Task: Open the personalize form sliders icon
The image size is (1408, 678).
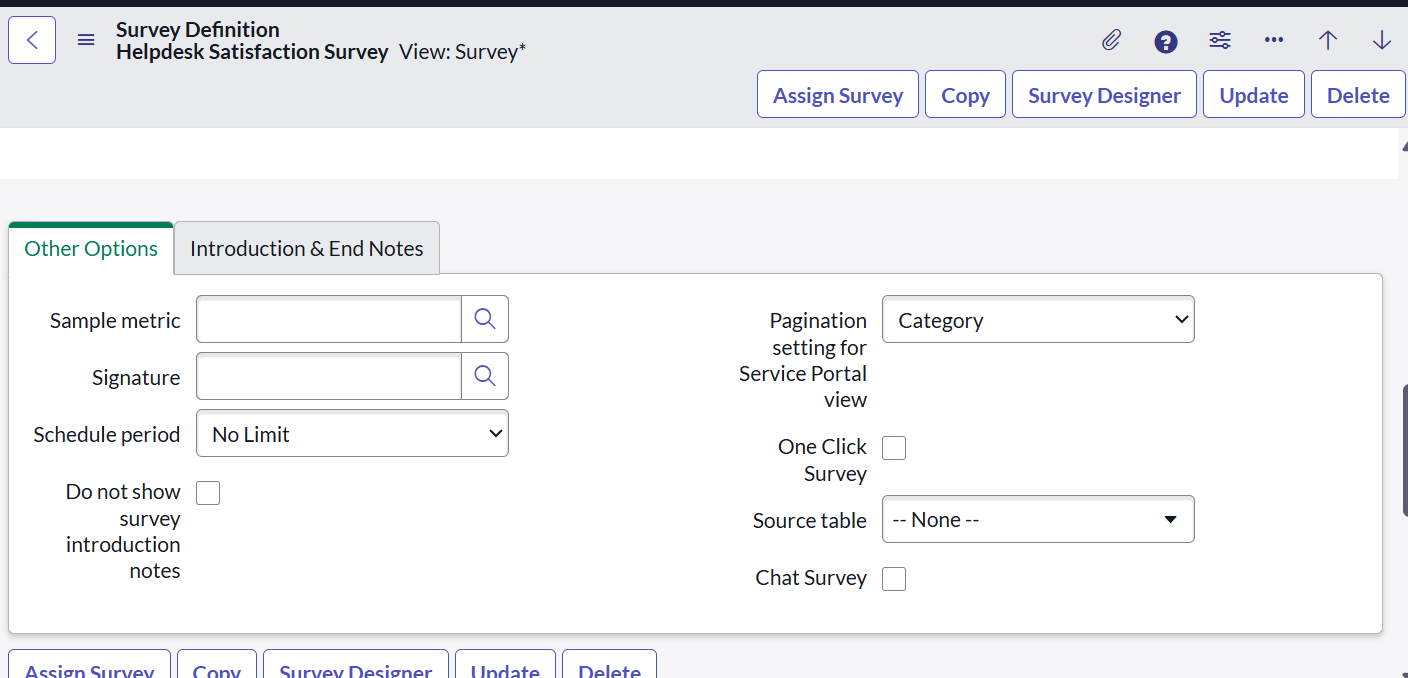Action: pyautogui.click(x=1220, y=40)
